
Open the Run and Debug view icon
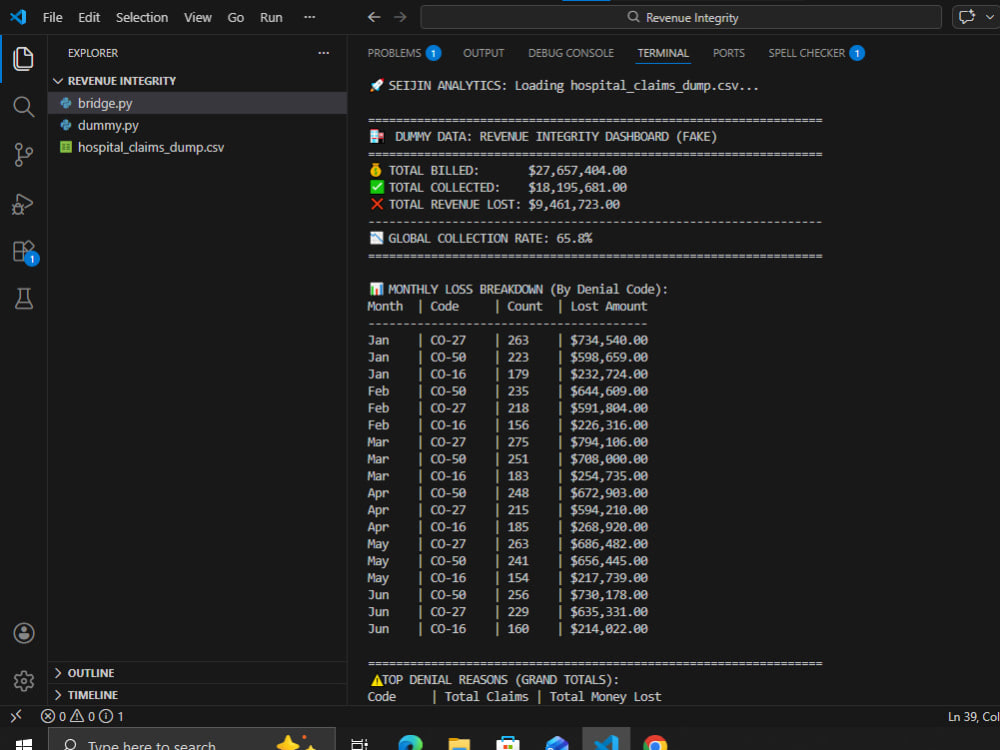(24, 204)
